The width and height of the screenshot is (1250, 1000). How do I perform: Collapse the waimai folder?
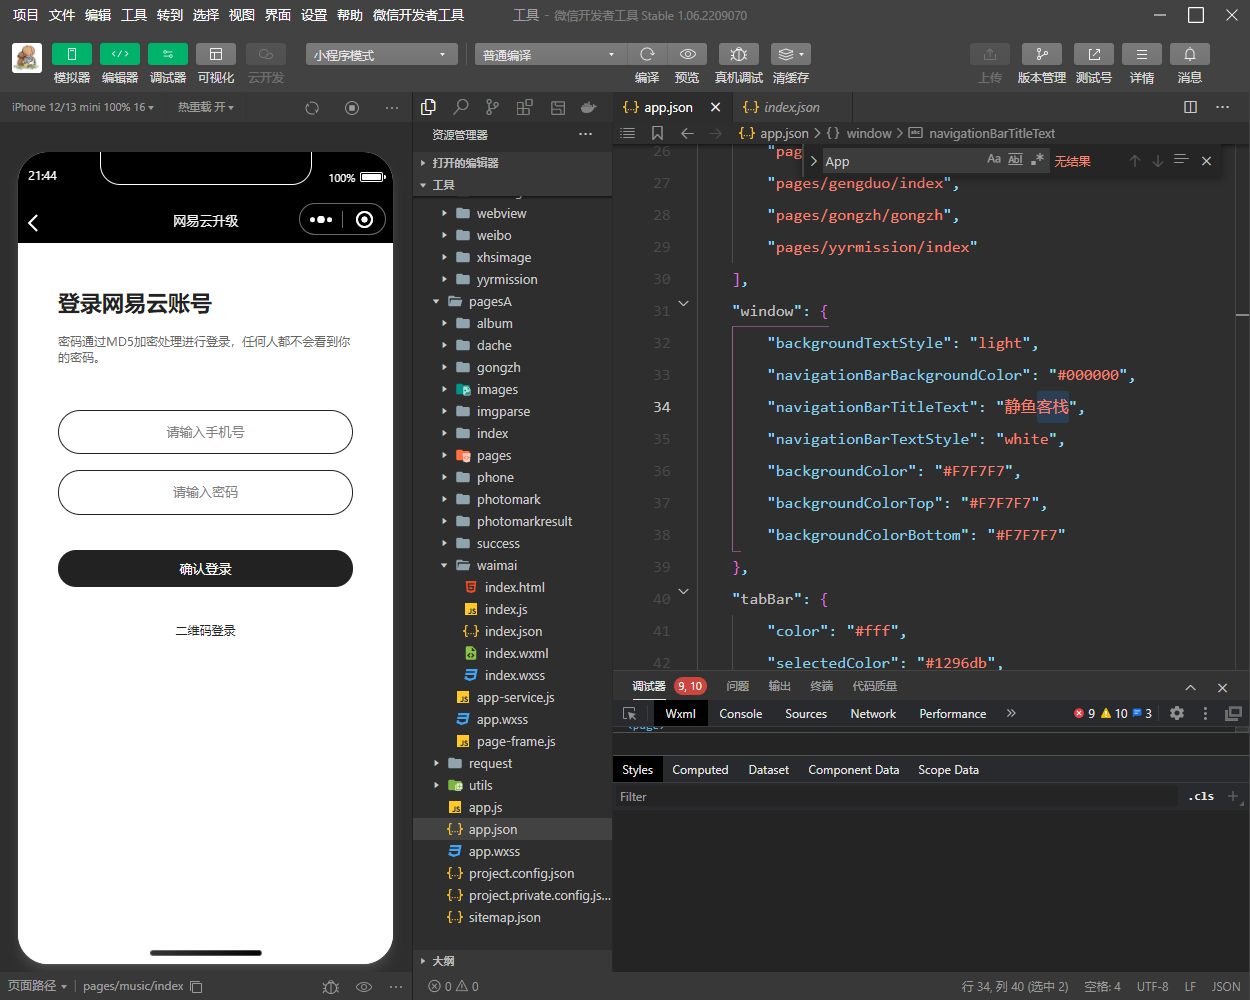[445, 566]
